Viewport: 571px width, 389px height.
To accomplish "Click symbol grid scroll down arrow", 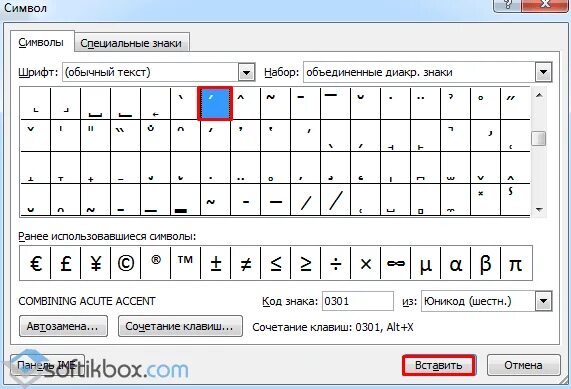I will (539, 210).
